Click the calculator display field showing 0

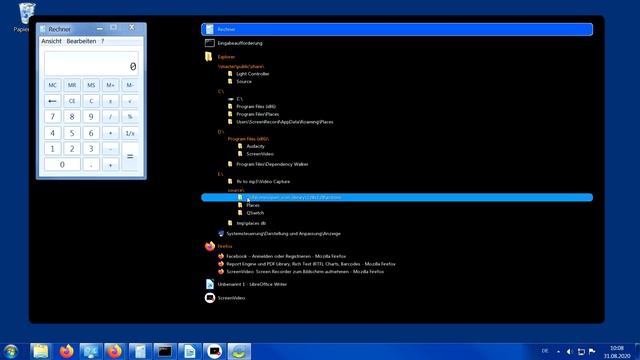91,63
